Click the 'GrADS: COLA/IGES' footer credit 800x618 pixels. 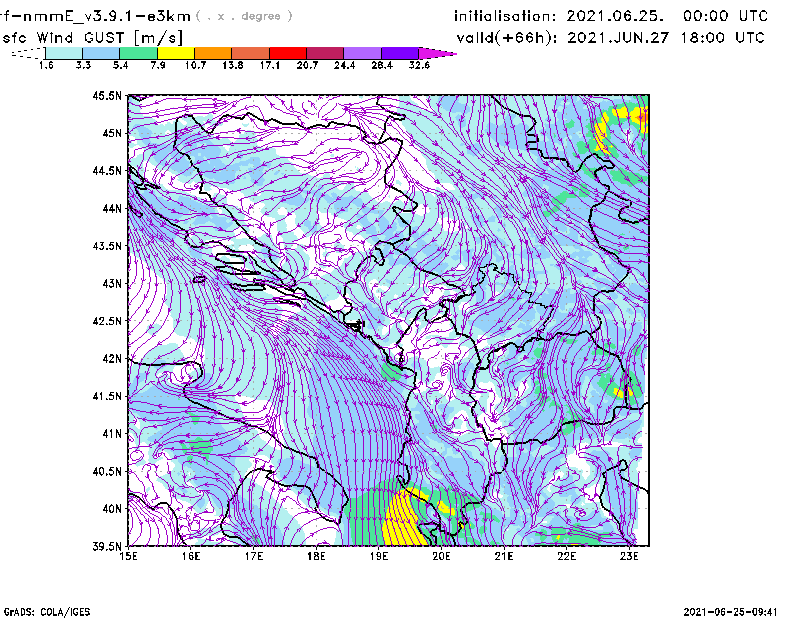(x=47, y=612)
